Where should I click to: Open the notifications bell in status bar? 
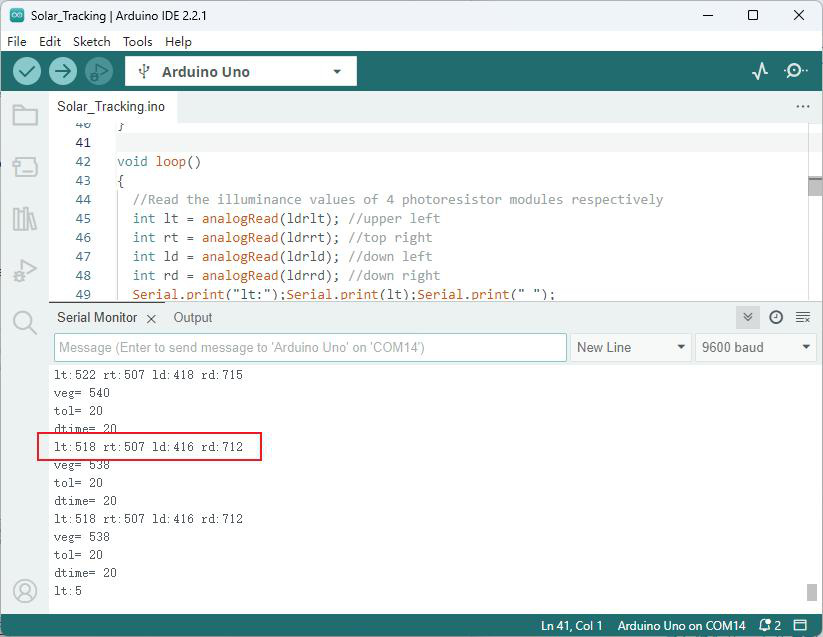tap(770, 625)
